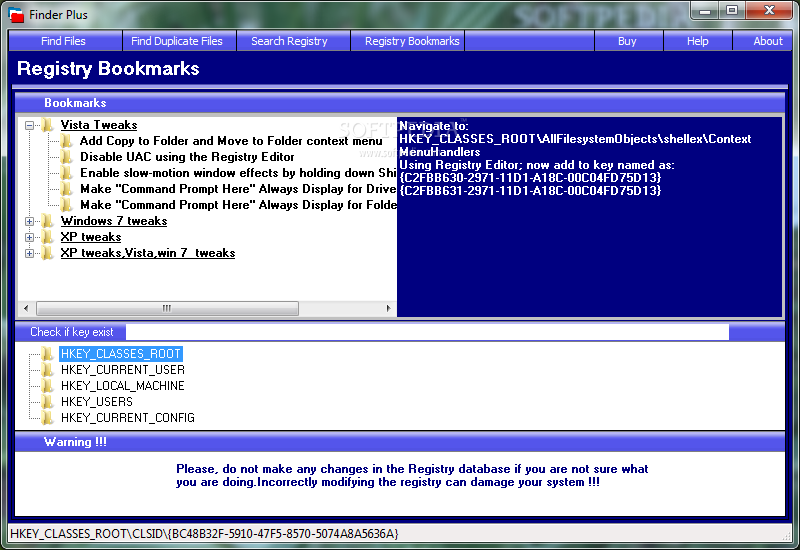Click the HKEY_LOCAL_MACHINE folder icon
The height and width of the screenshot is (550, 800).
[x=47, y=386]
